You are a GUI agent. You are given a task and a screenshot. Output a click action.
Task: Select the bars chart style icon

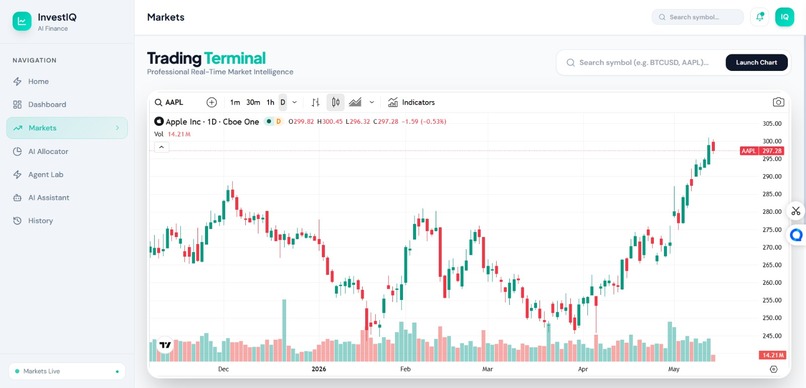316,102
